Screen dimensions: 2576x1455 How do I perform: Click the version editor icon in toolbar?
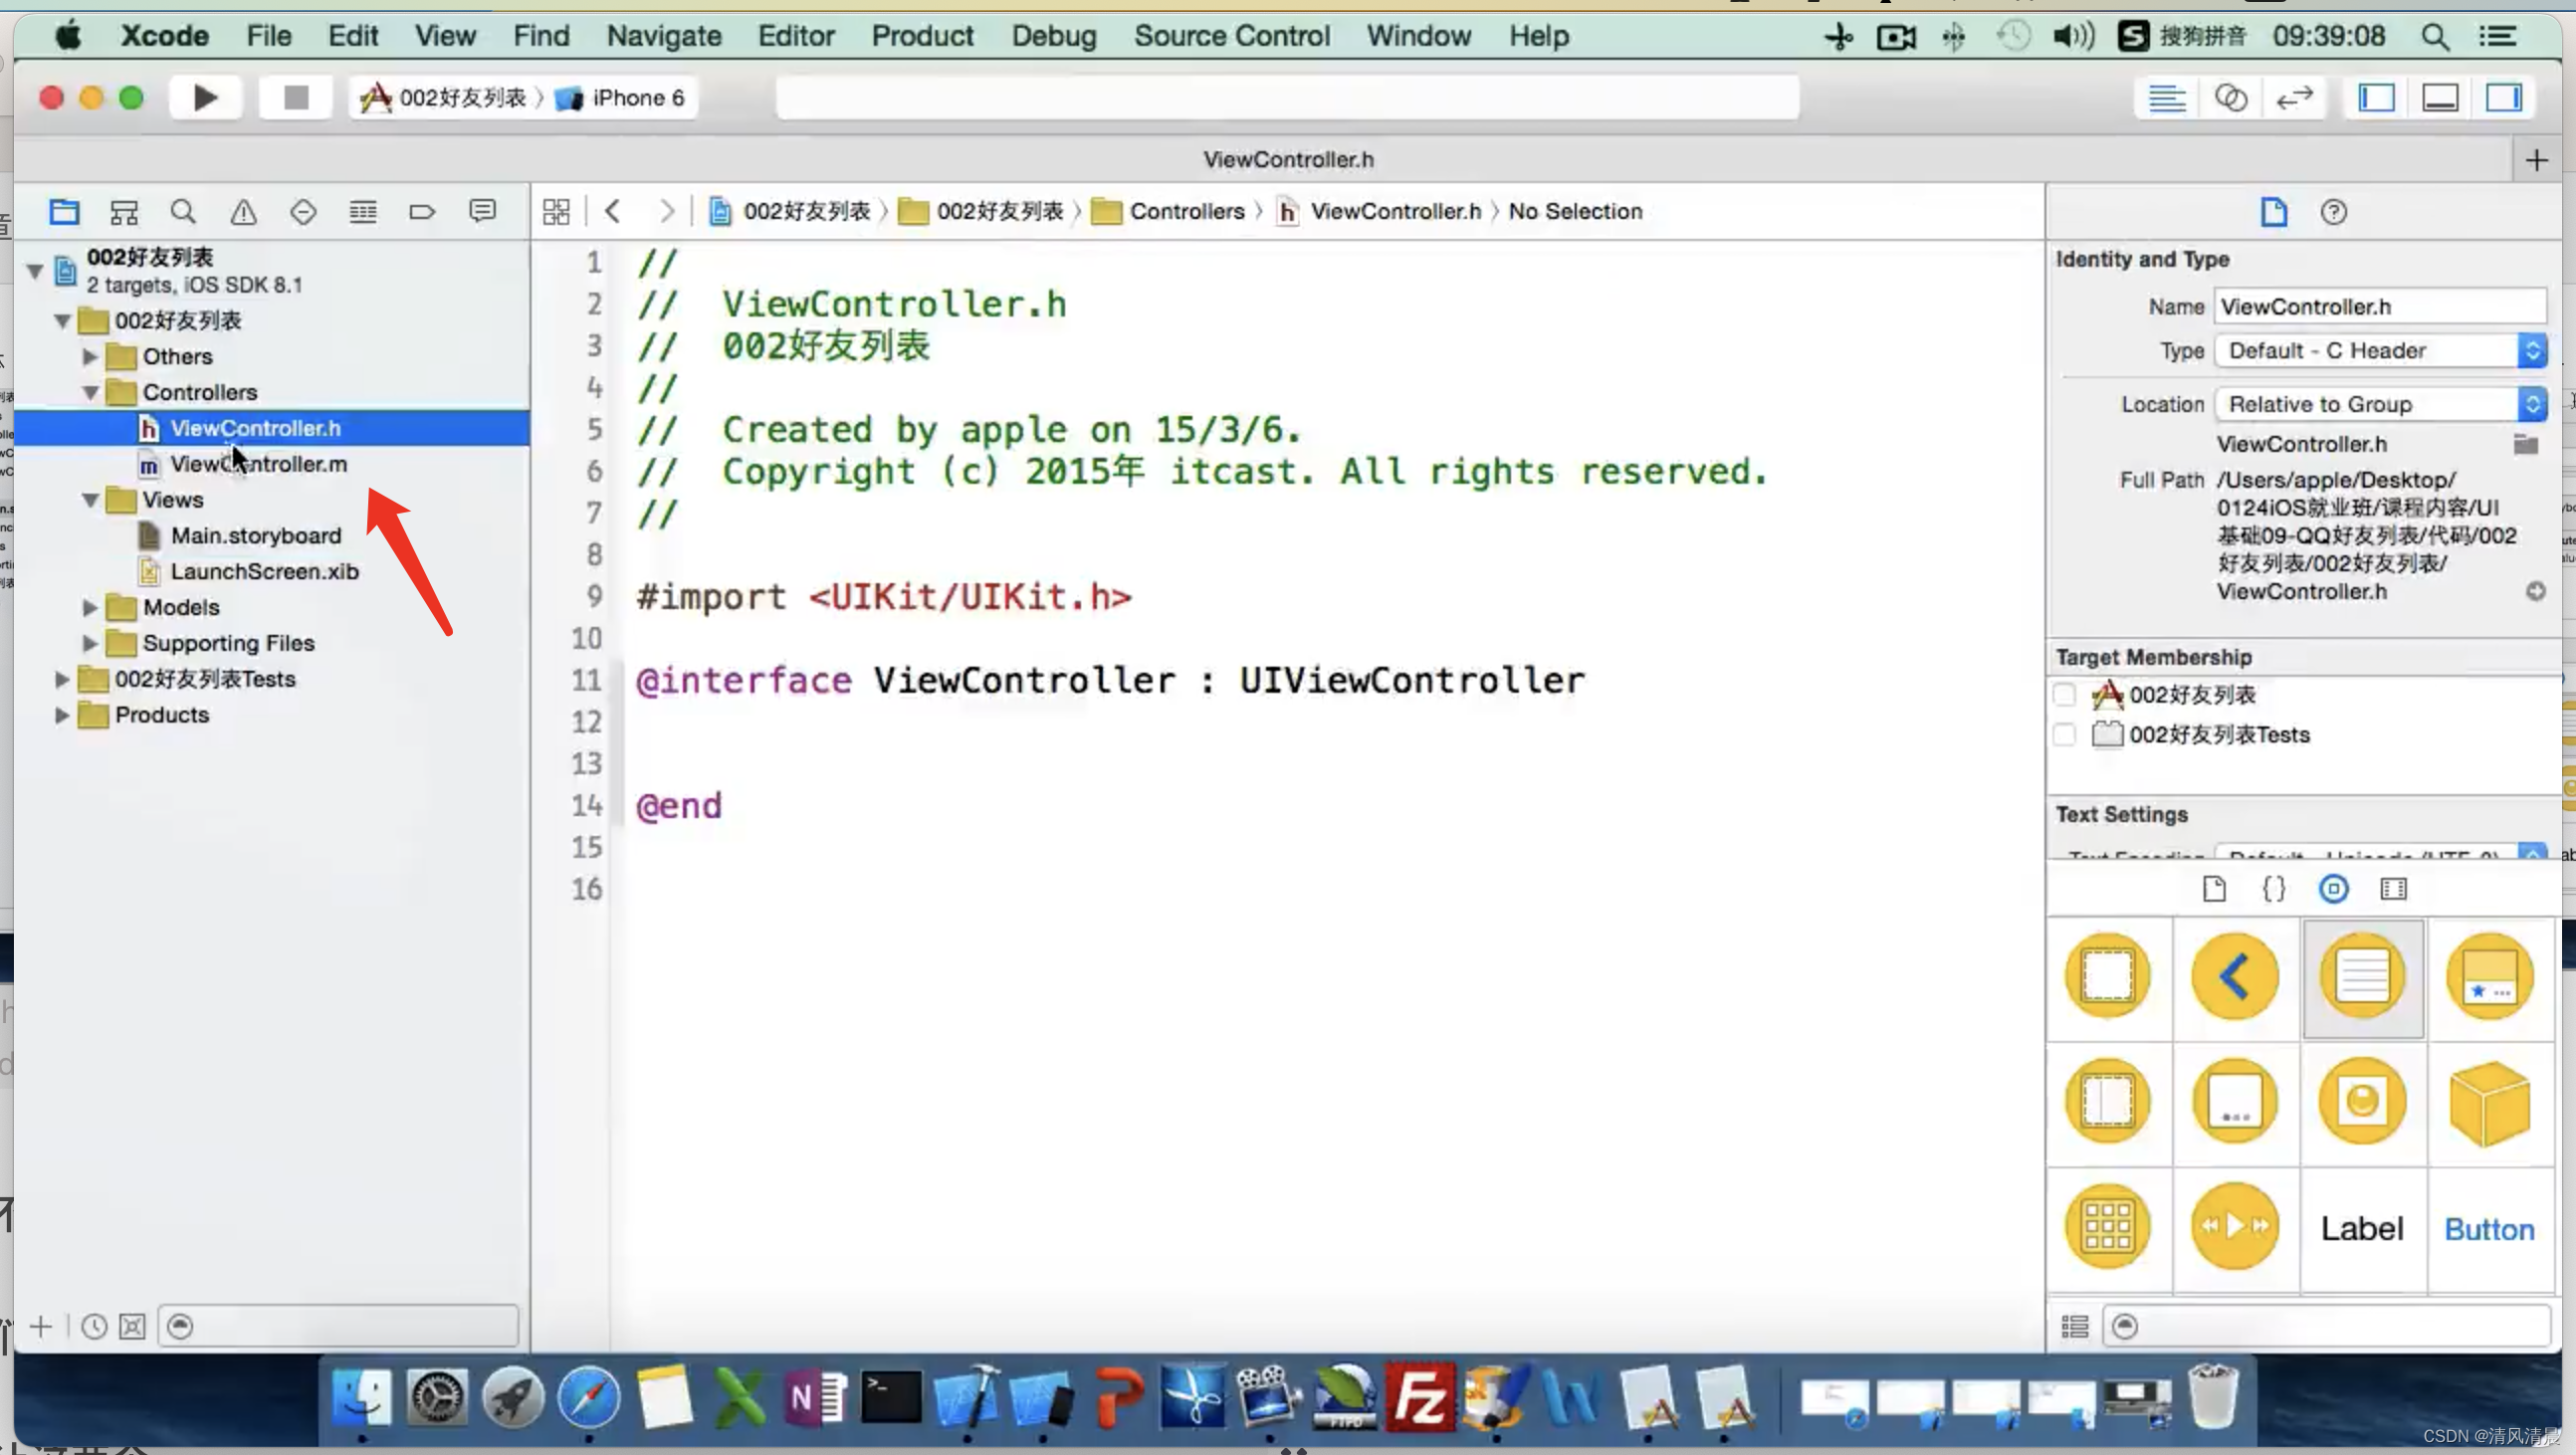click(2293, 98)
